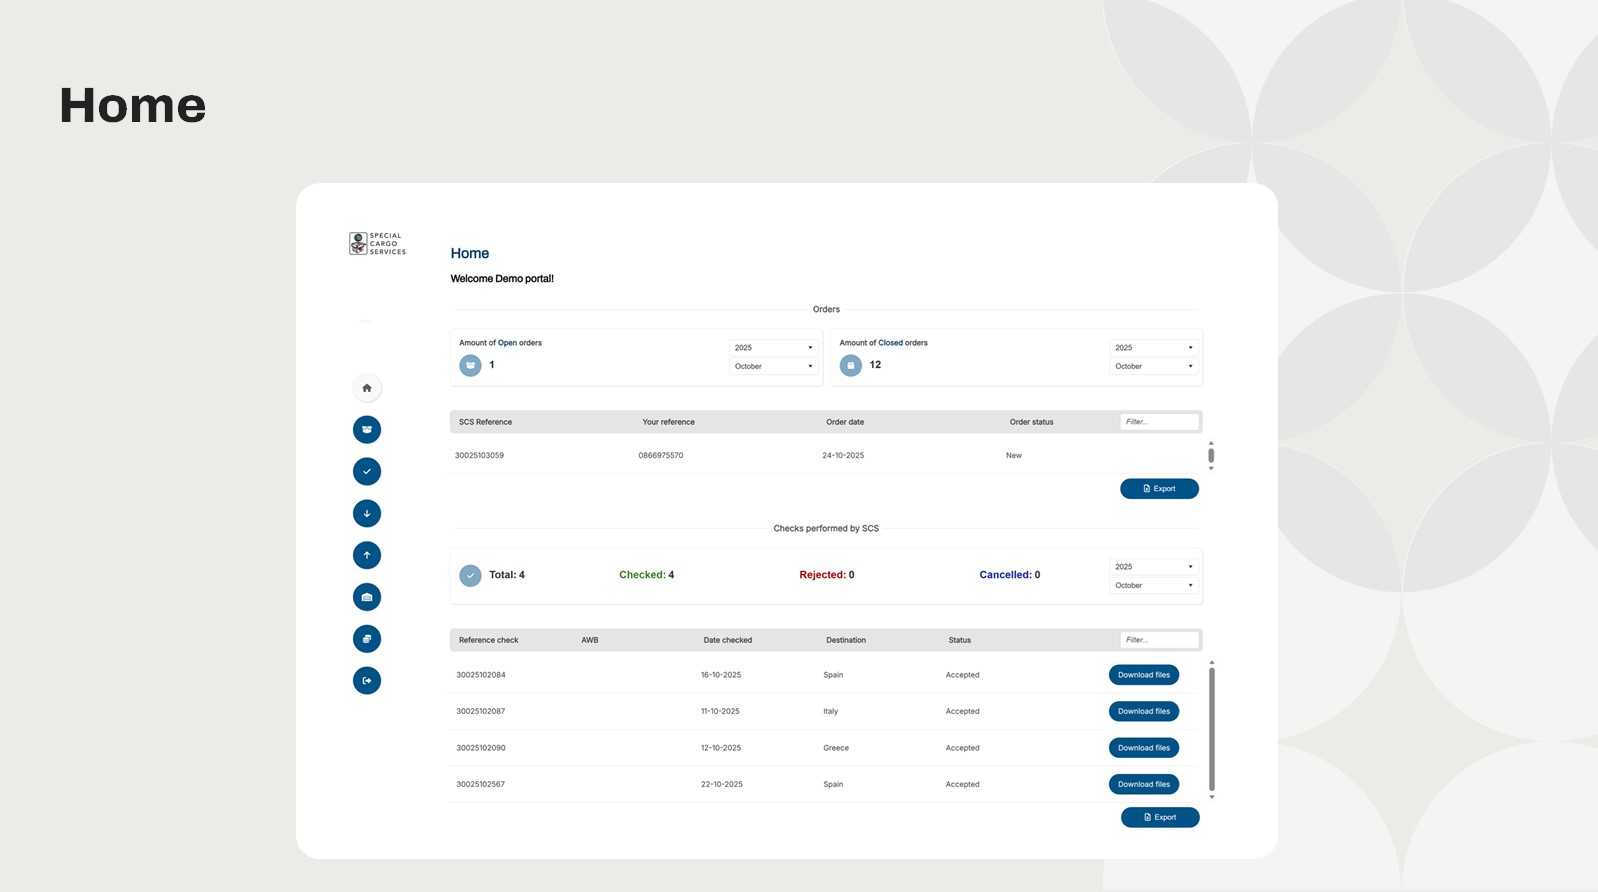Viewport: 1598px width, 892px height.
Task: Click the logout icon in sidebar
Action: (x=367, y=681)
